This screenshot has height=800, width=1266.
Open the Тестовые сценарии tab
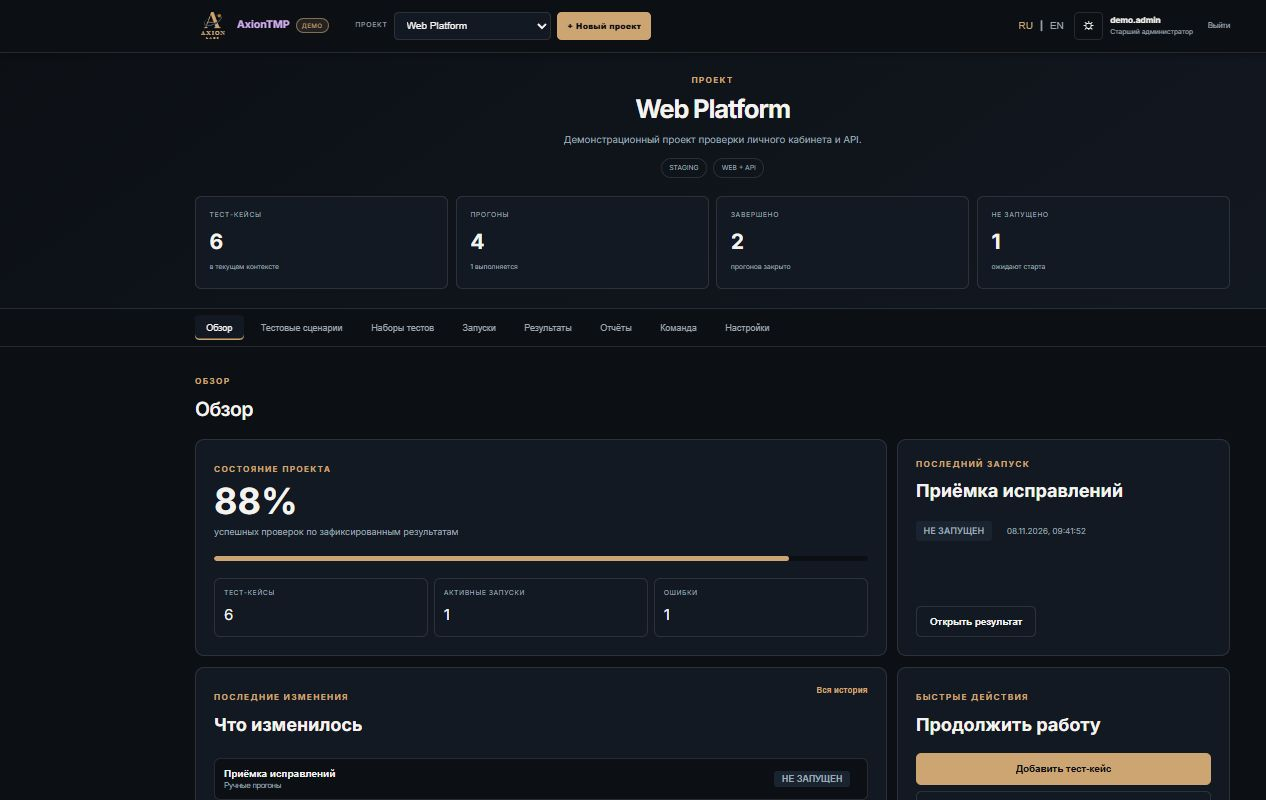301,328
